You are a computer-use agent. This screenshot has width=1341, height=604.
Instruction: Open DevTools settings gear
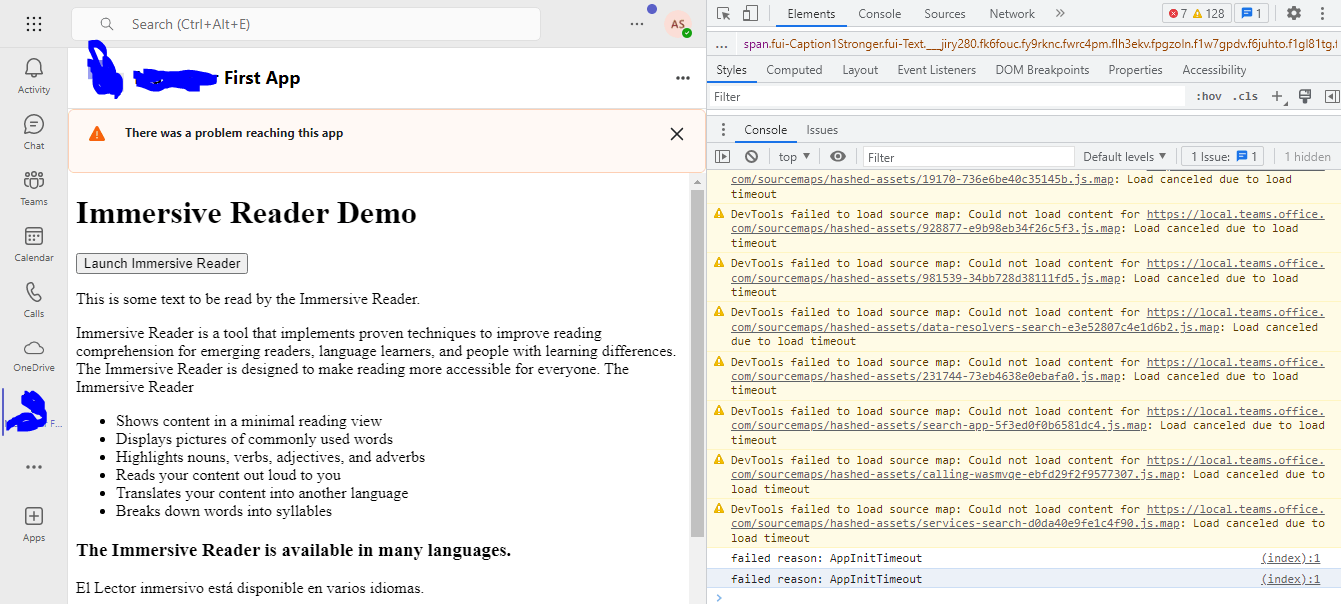1293,13
